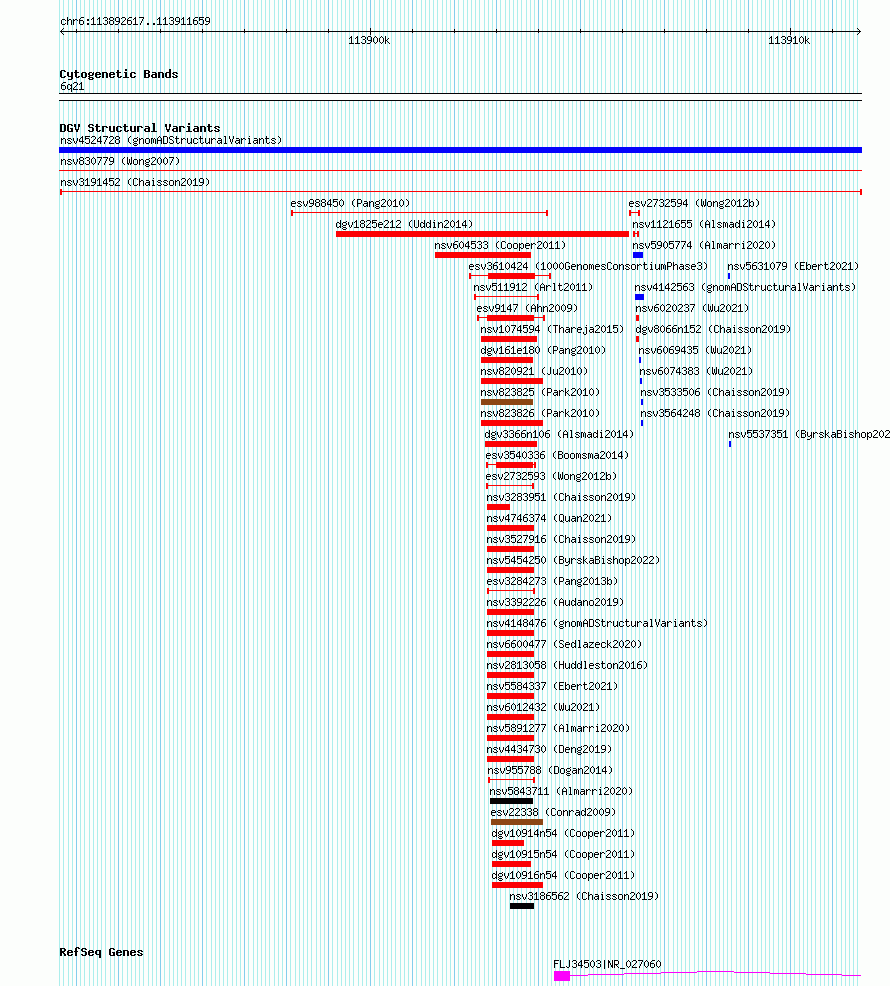
Task: Click nsv4142563 gnomAD variant label
Action: click(745, 287)
